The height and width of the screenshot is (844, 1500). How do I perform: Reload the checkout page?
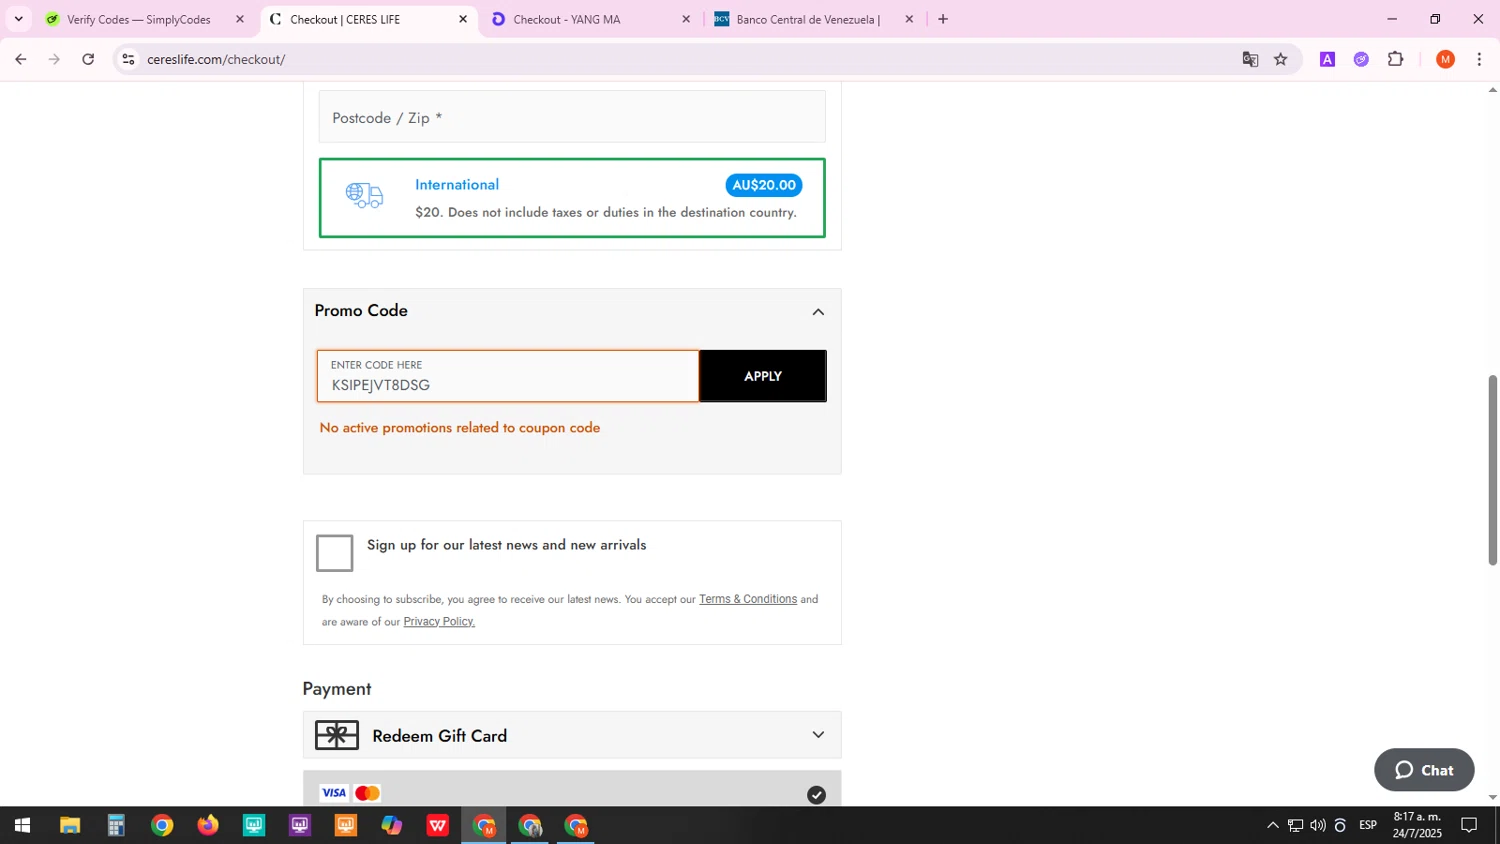point(88,60)
